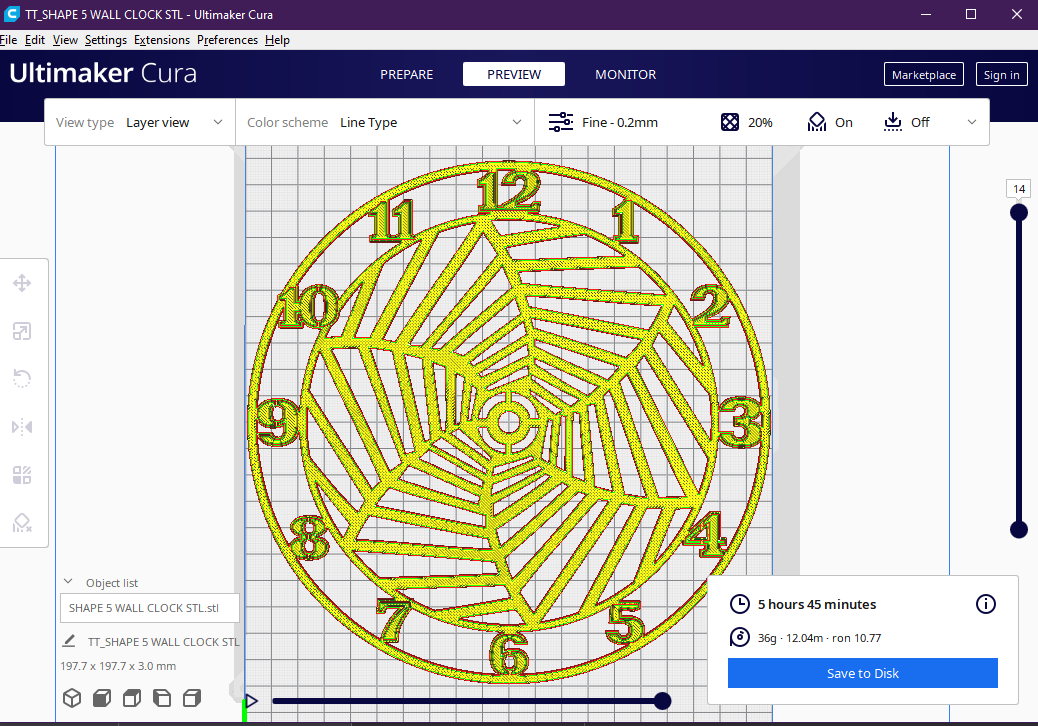Click the upper layer slider handle
Screen dimensions: 1038x726
(x=1019, y=212)
